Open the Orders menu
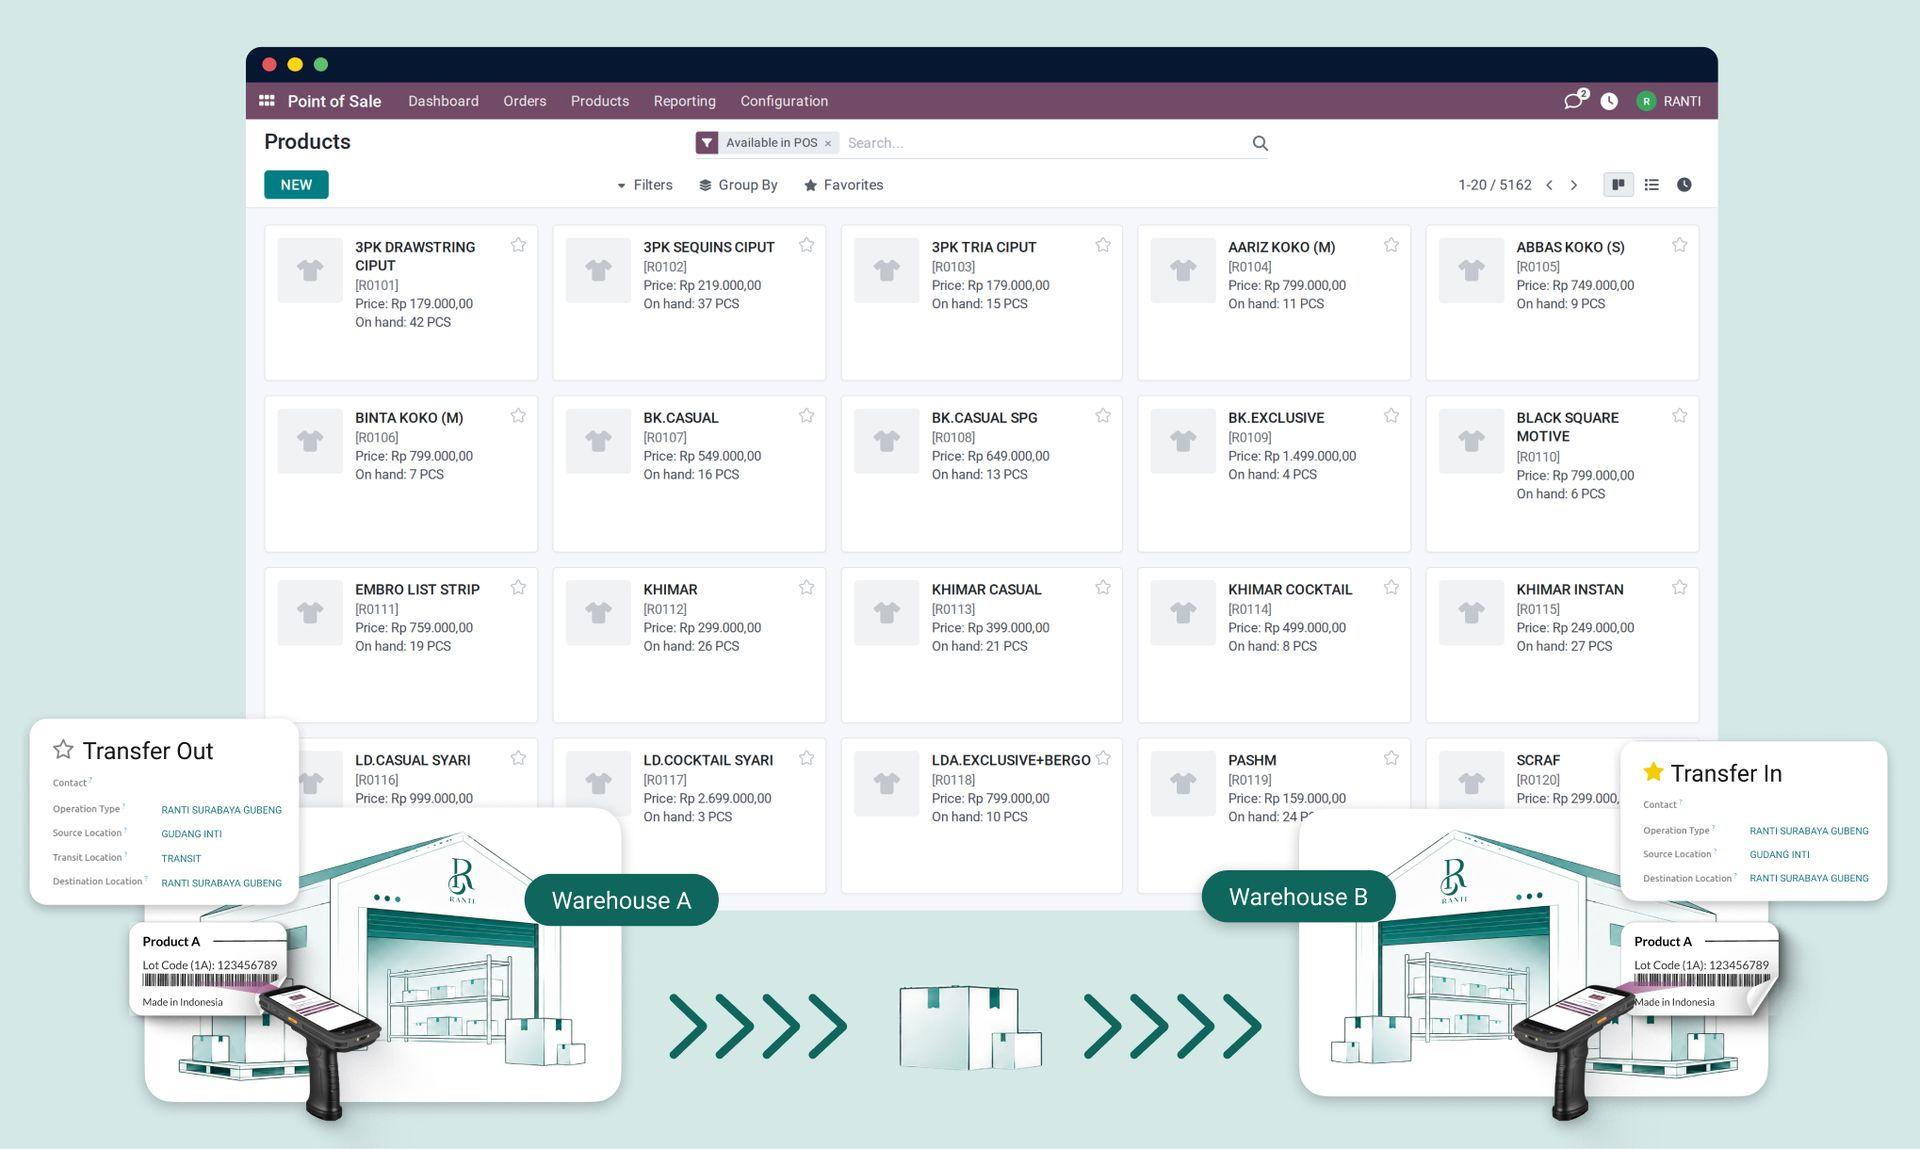The height and width of the screenshot is (1149, 1920). click(525, 101)
